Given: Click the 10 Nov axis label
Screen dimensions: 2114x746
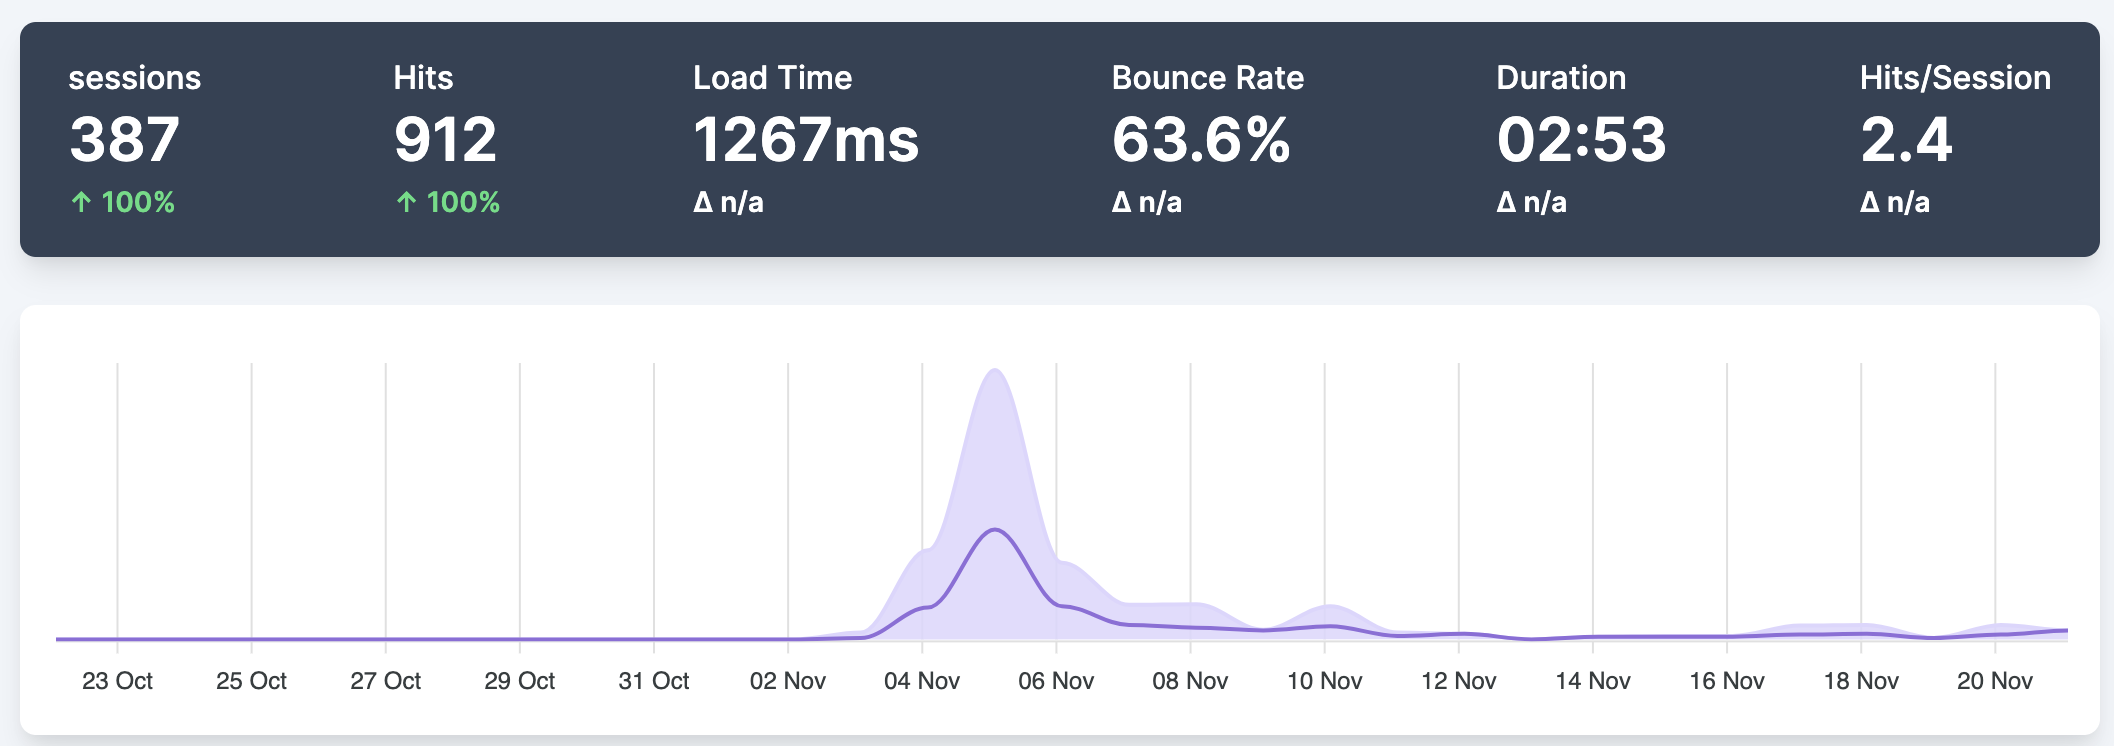Looking at the screenshot, I should click(1324, 681).
